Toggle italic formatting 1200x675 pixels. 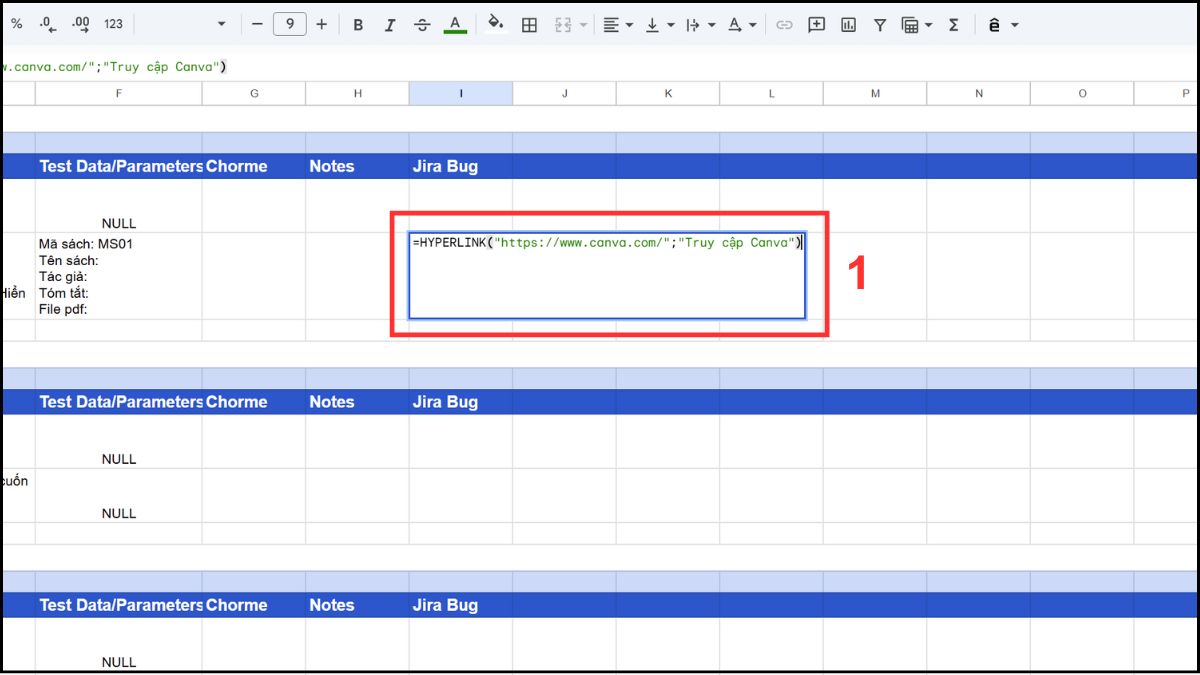click(x=390, y=24)
